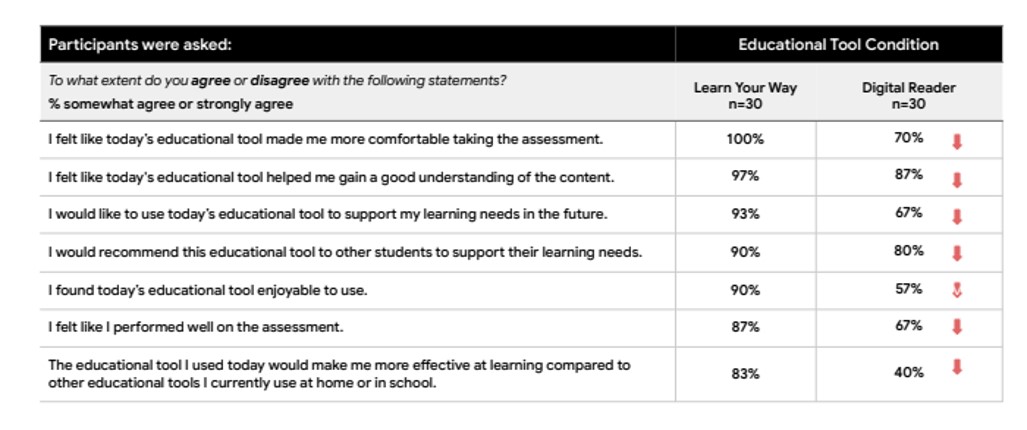Click the red down arrow beside 57%
This screenshot has width=1027, height=430.
pos(957,291)
